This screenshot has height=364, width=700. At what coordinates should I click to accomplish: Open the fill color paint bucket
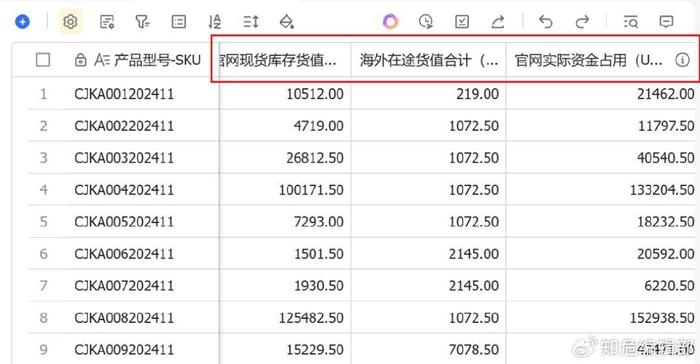click(x=287, y=21)
